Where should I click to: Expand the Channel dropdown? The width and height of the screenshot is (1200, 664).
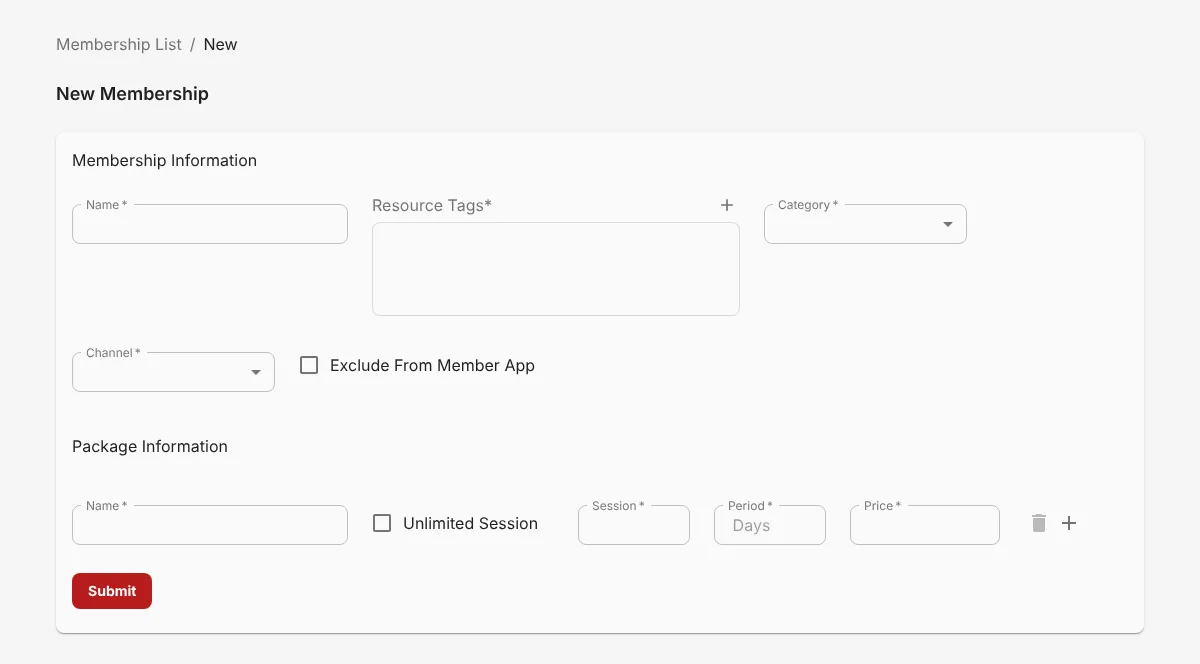173,372
